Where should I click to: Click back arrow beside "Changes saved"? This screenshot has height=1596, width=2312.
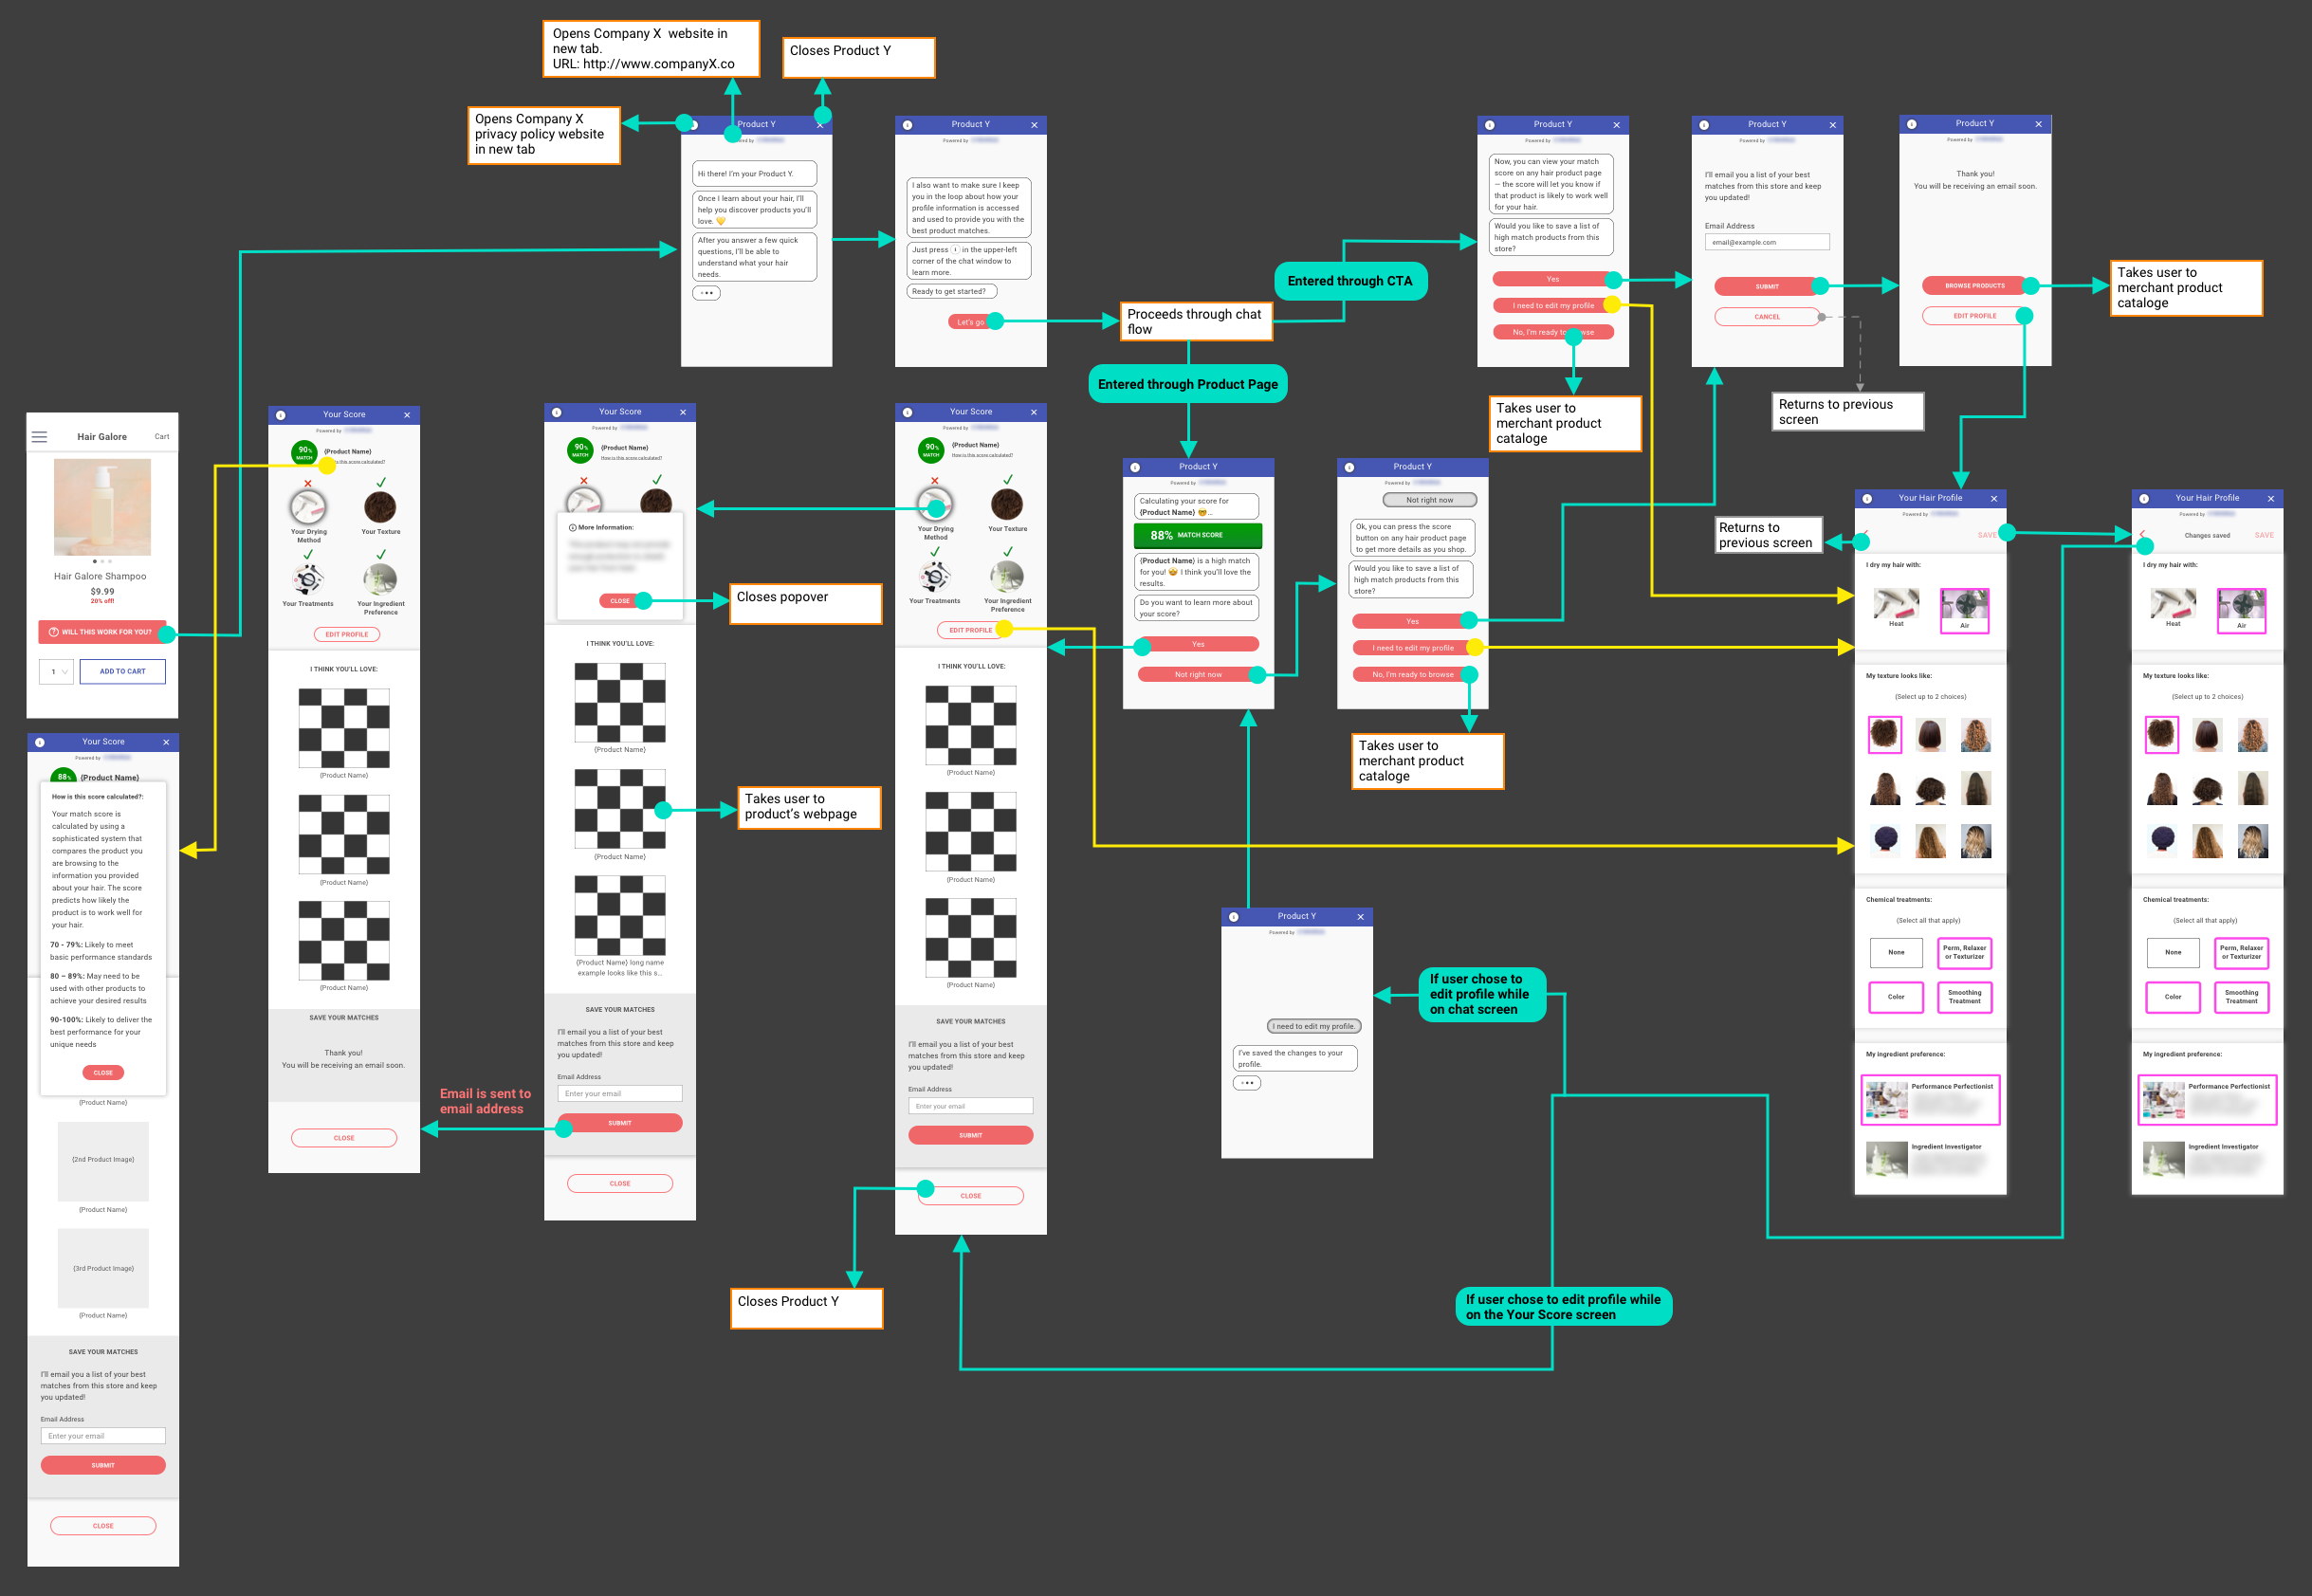point(2142,535)
